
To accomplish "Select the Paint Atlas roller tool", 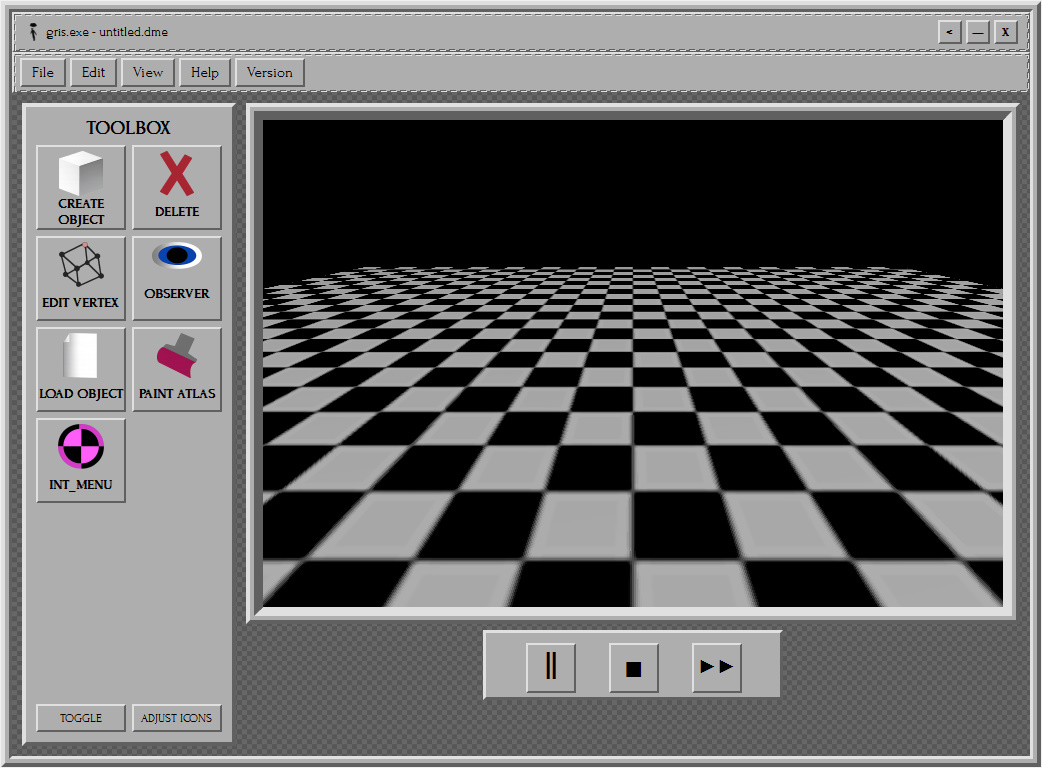I will (x=177, y=369).
